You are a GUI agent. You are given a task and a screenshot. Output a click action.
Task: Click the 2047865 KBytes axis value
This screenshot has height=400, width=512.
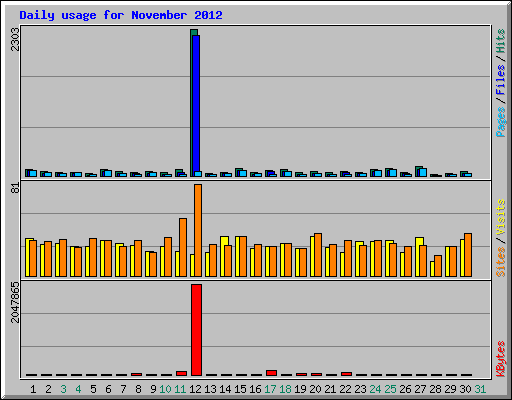pyautogui.click(x=15, y=302)
